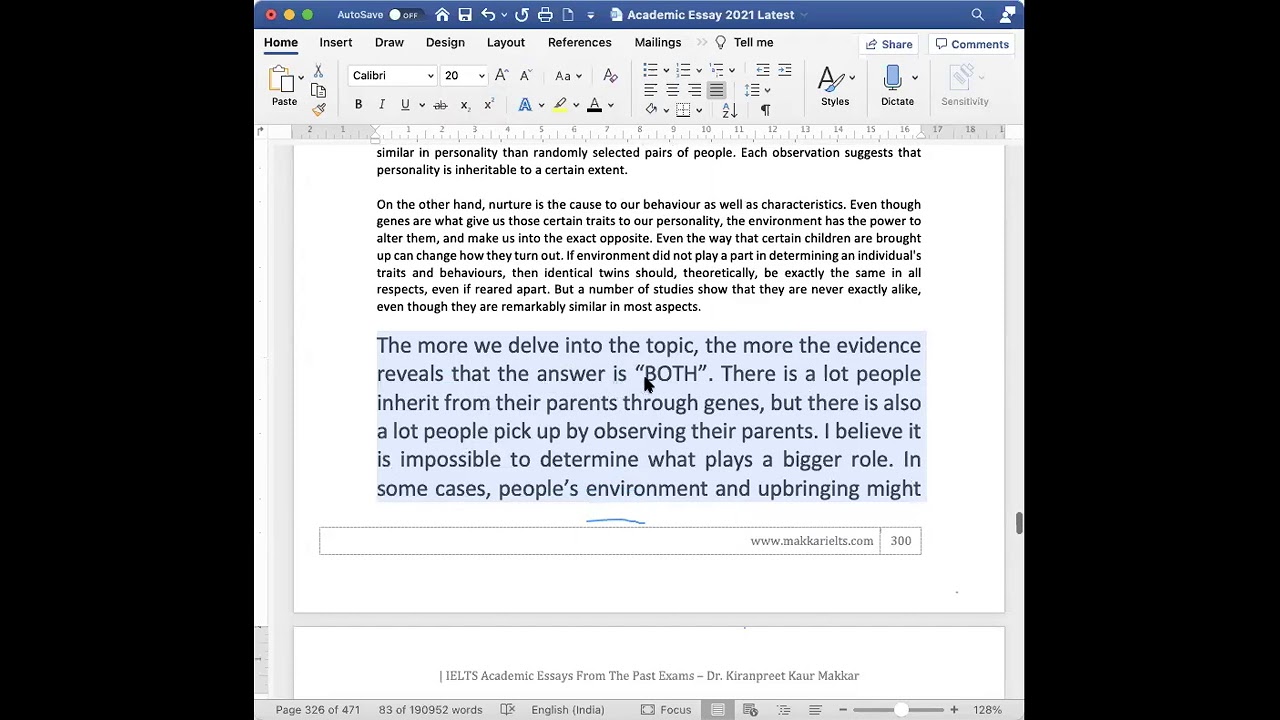Open the References tab
Image resolution: width=1280 pixels, height=720 pixels.
pyautogui.click(x=580, y=43)
